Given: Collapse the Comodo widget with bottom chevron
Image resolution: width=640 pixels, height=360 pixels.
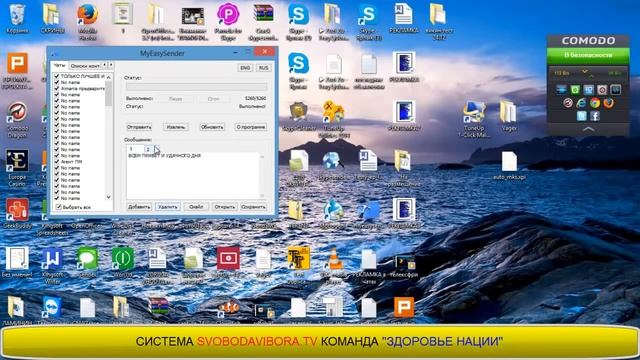Looking at the screenshot, I should [588, 129].
